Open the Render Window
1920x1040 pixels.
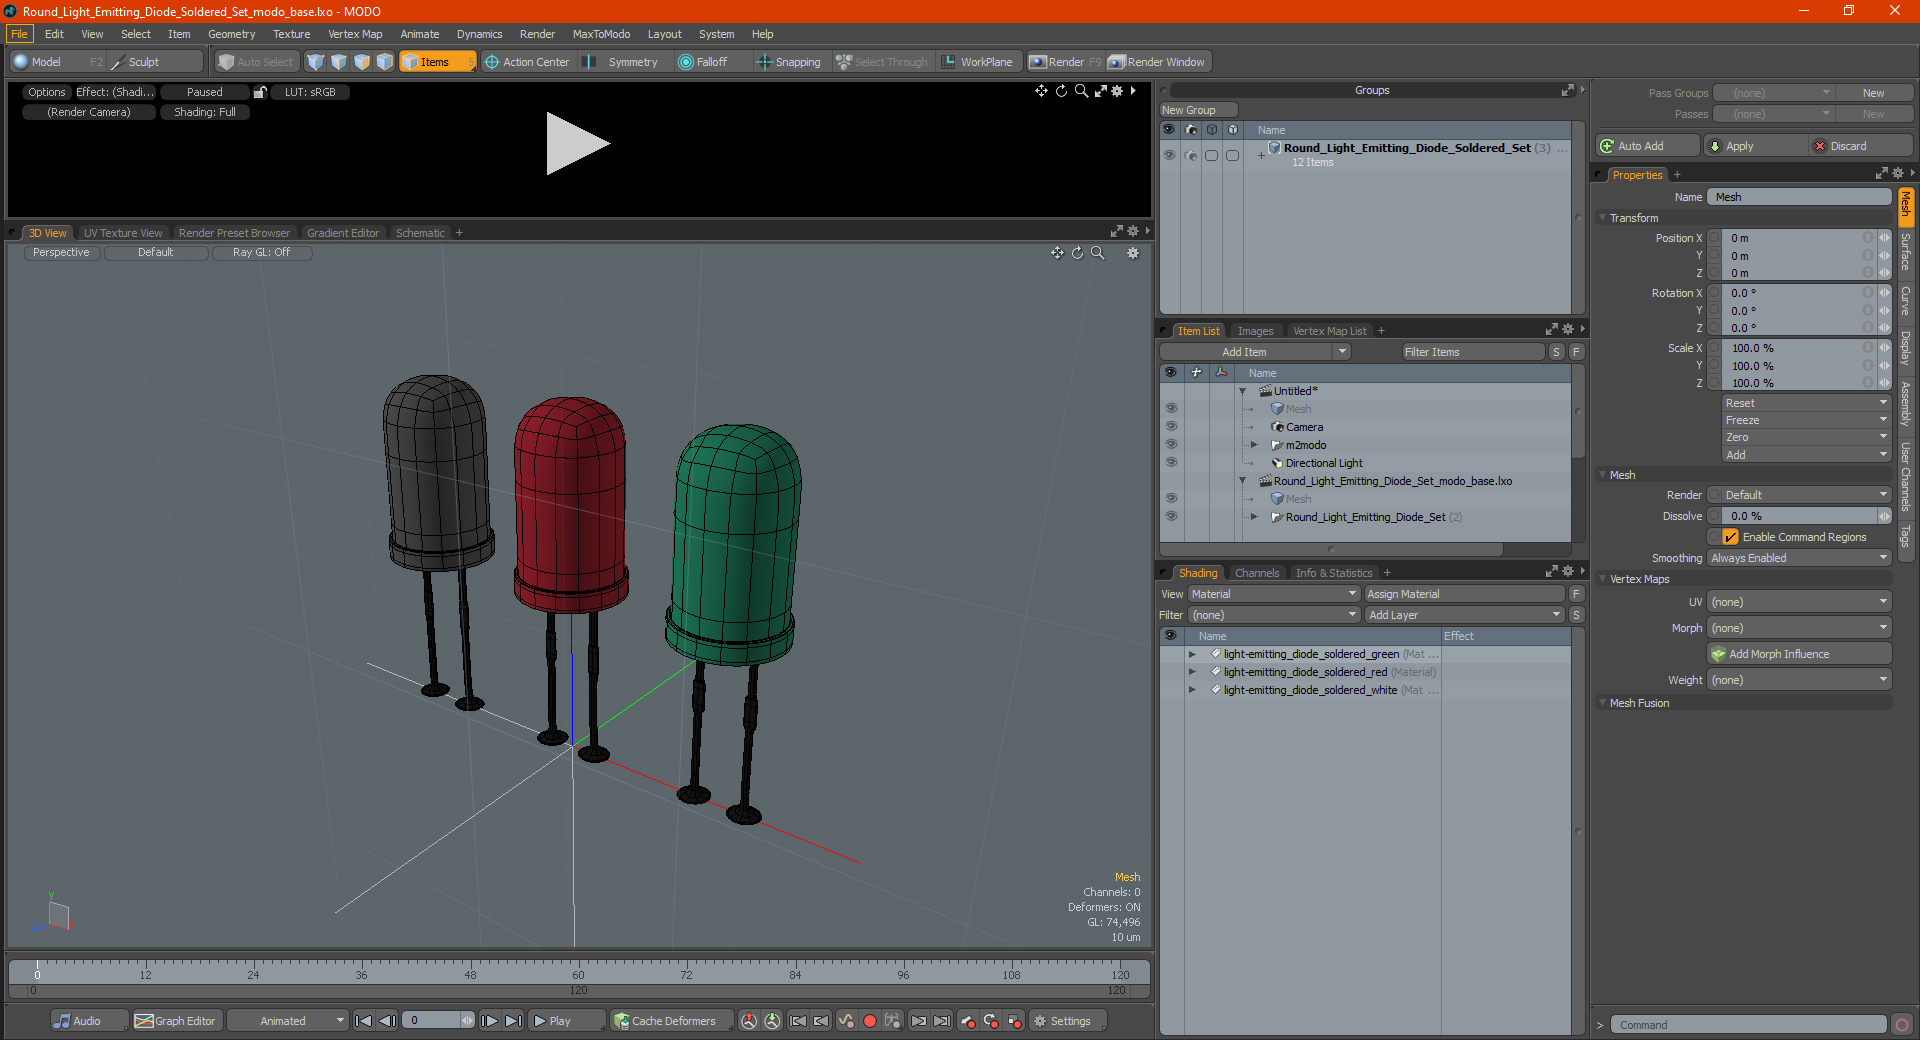pyautogui.click(x=1158, y=62)
